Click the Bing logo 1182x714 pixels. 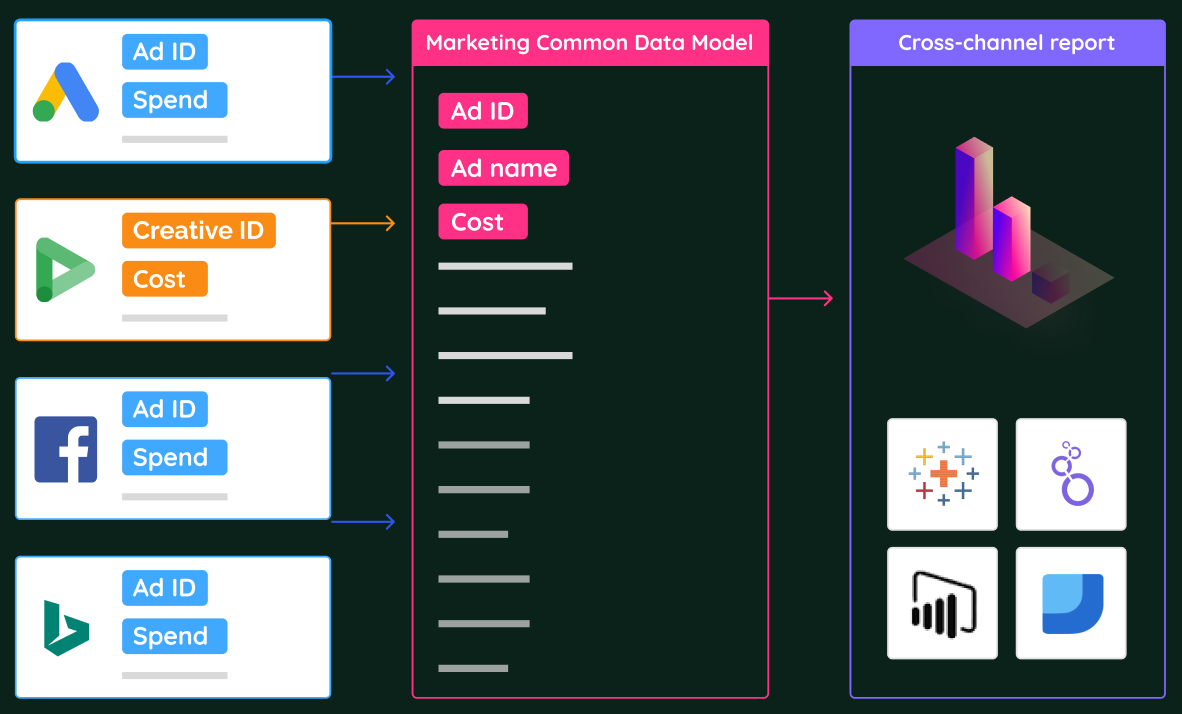(66, 628)
